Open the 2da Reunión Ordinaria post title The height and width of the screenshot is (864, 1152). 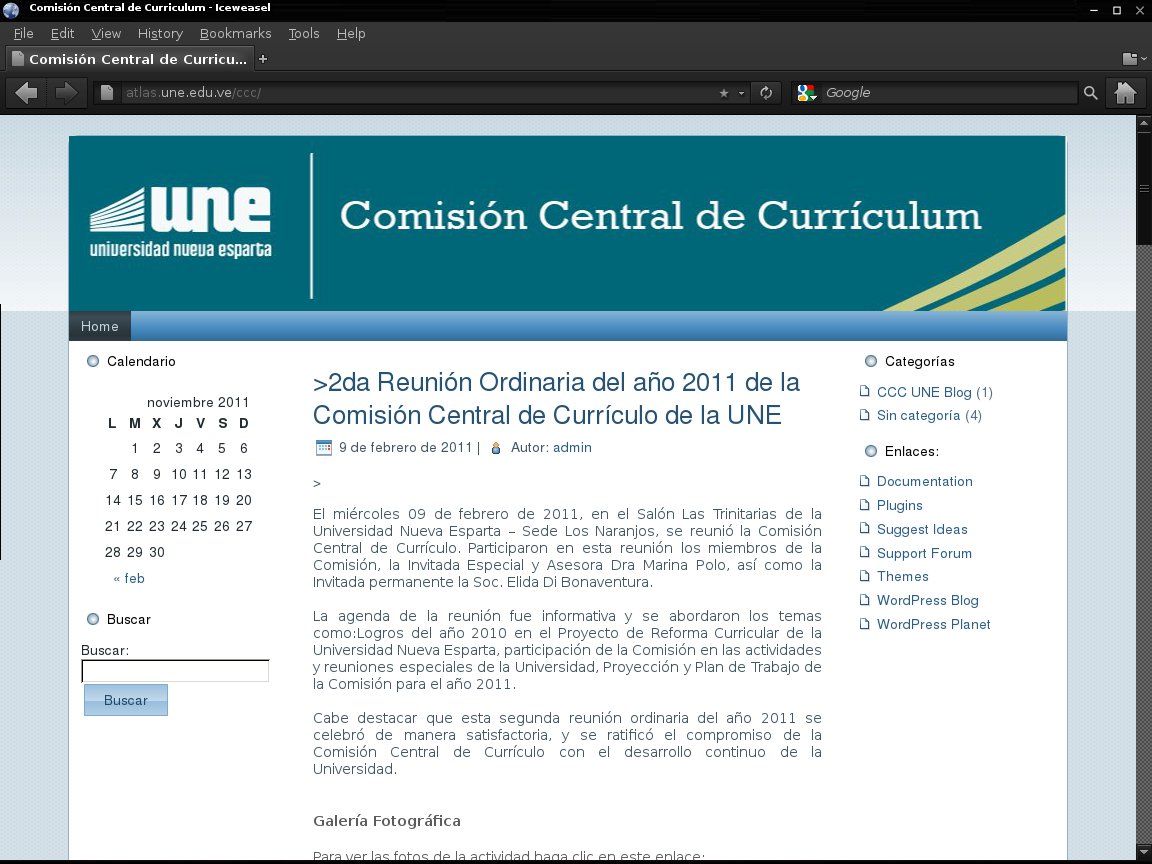tap(556, 398)
